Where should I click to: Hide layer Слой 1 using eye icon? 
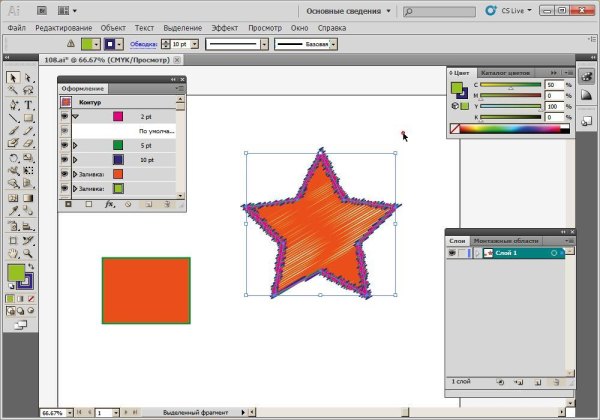point(452,254)
